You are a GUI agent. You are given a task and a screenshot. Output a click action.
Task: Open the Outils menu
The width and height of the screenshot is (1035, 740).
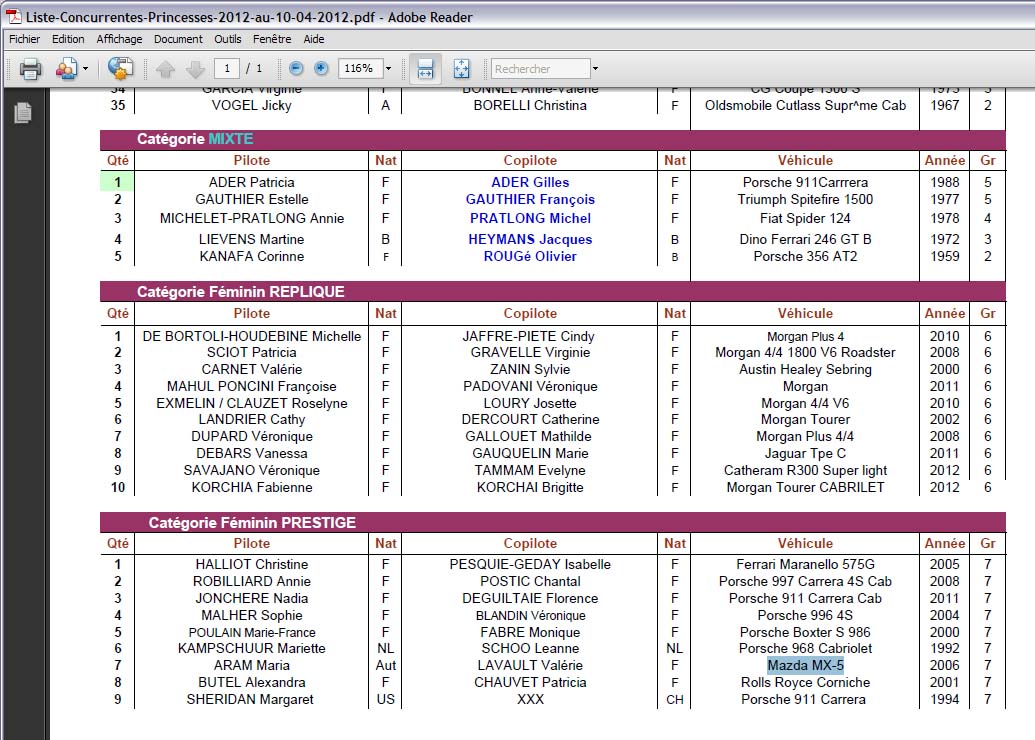228,39
